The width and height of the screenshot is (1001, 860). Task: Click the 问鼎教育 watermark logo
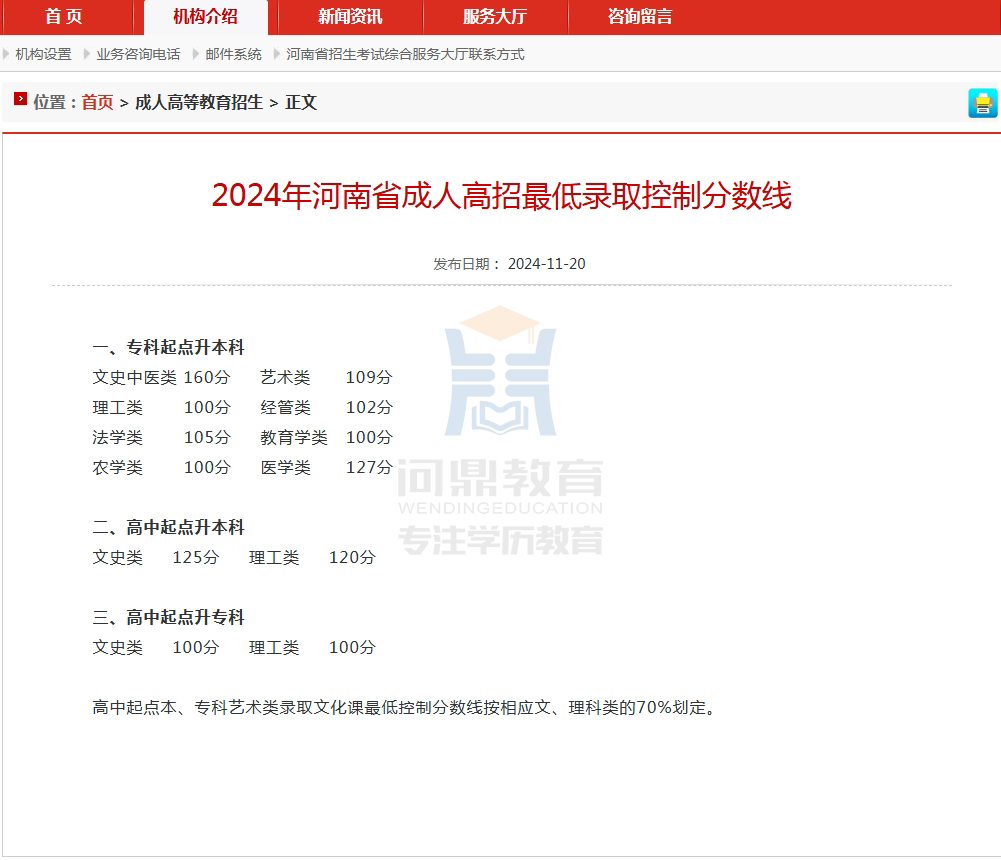pos(500,430)
